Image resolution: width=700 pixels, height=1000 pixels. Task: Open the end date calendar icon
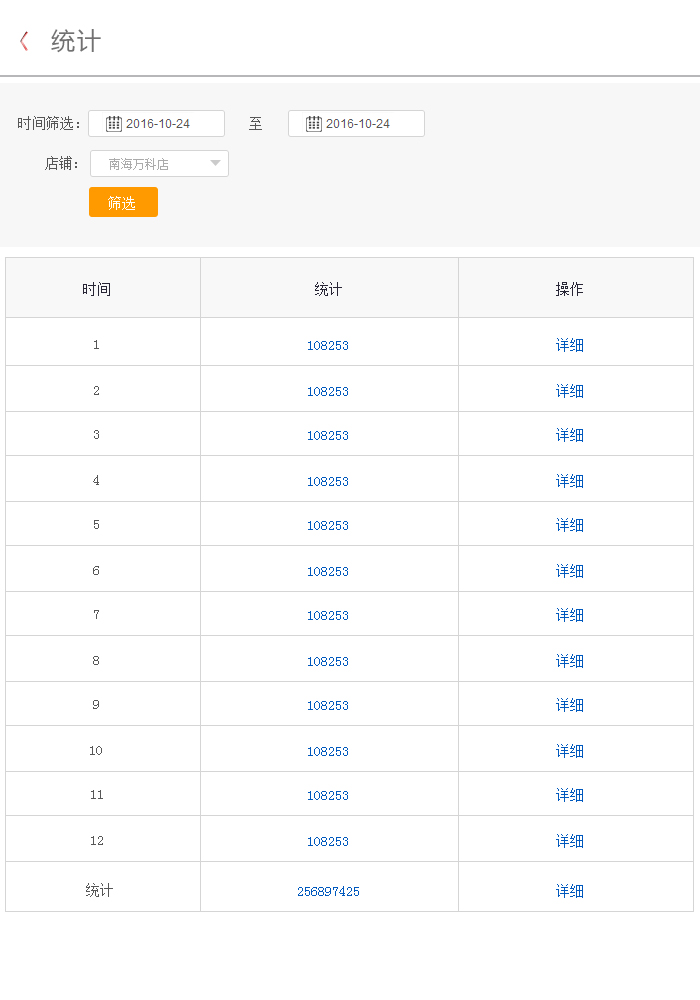314,124
